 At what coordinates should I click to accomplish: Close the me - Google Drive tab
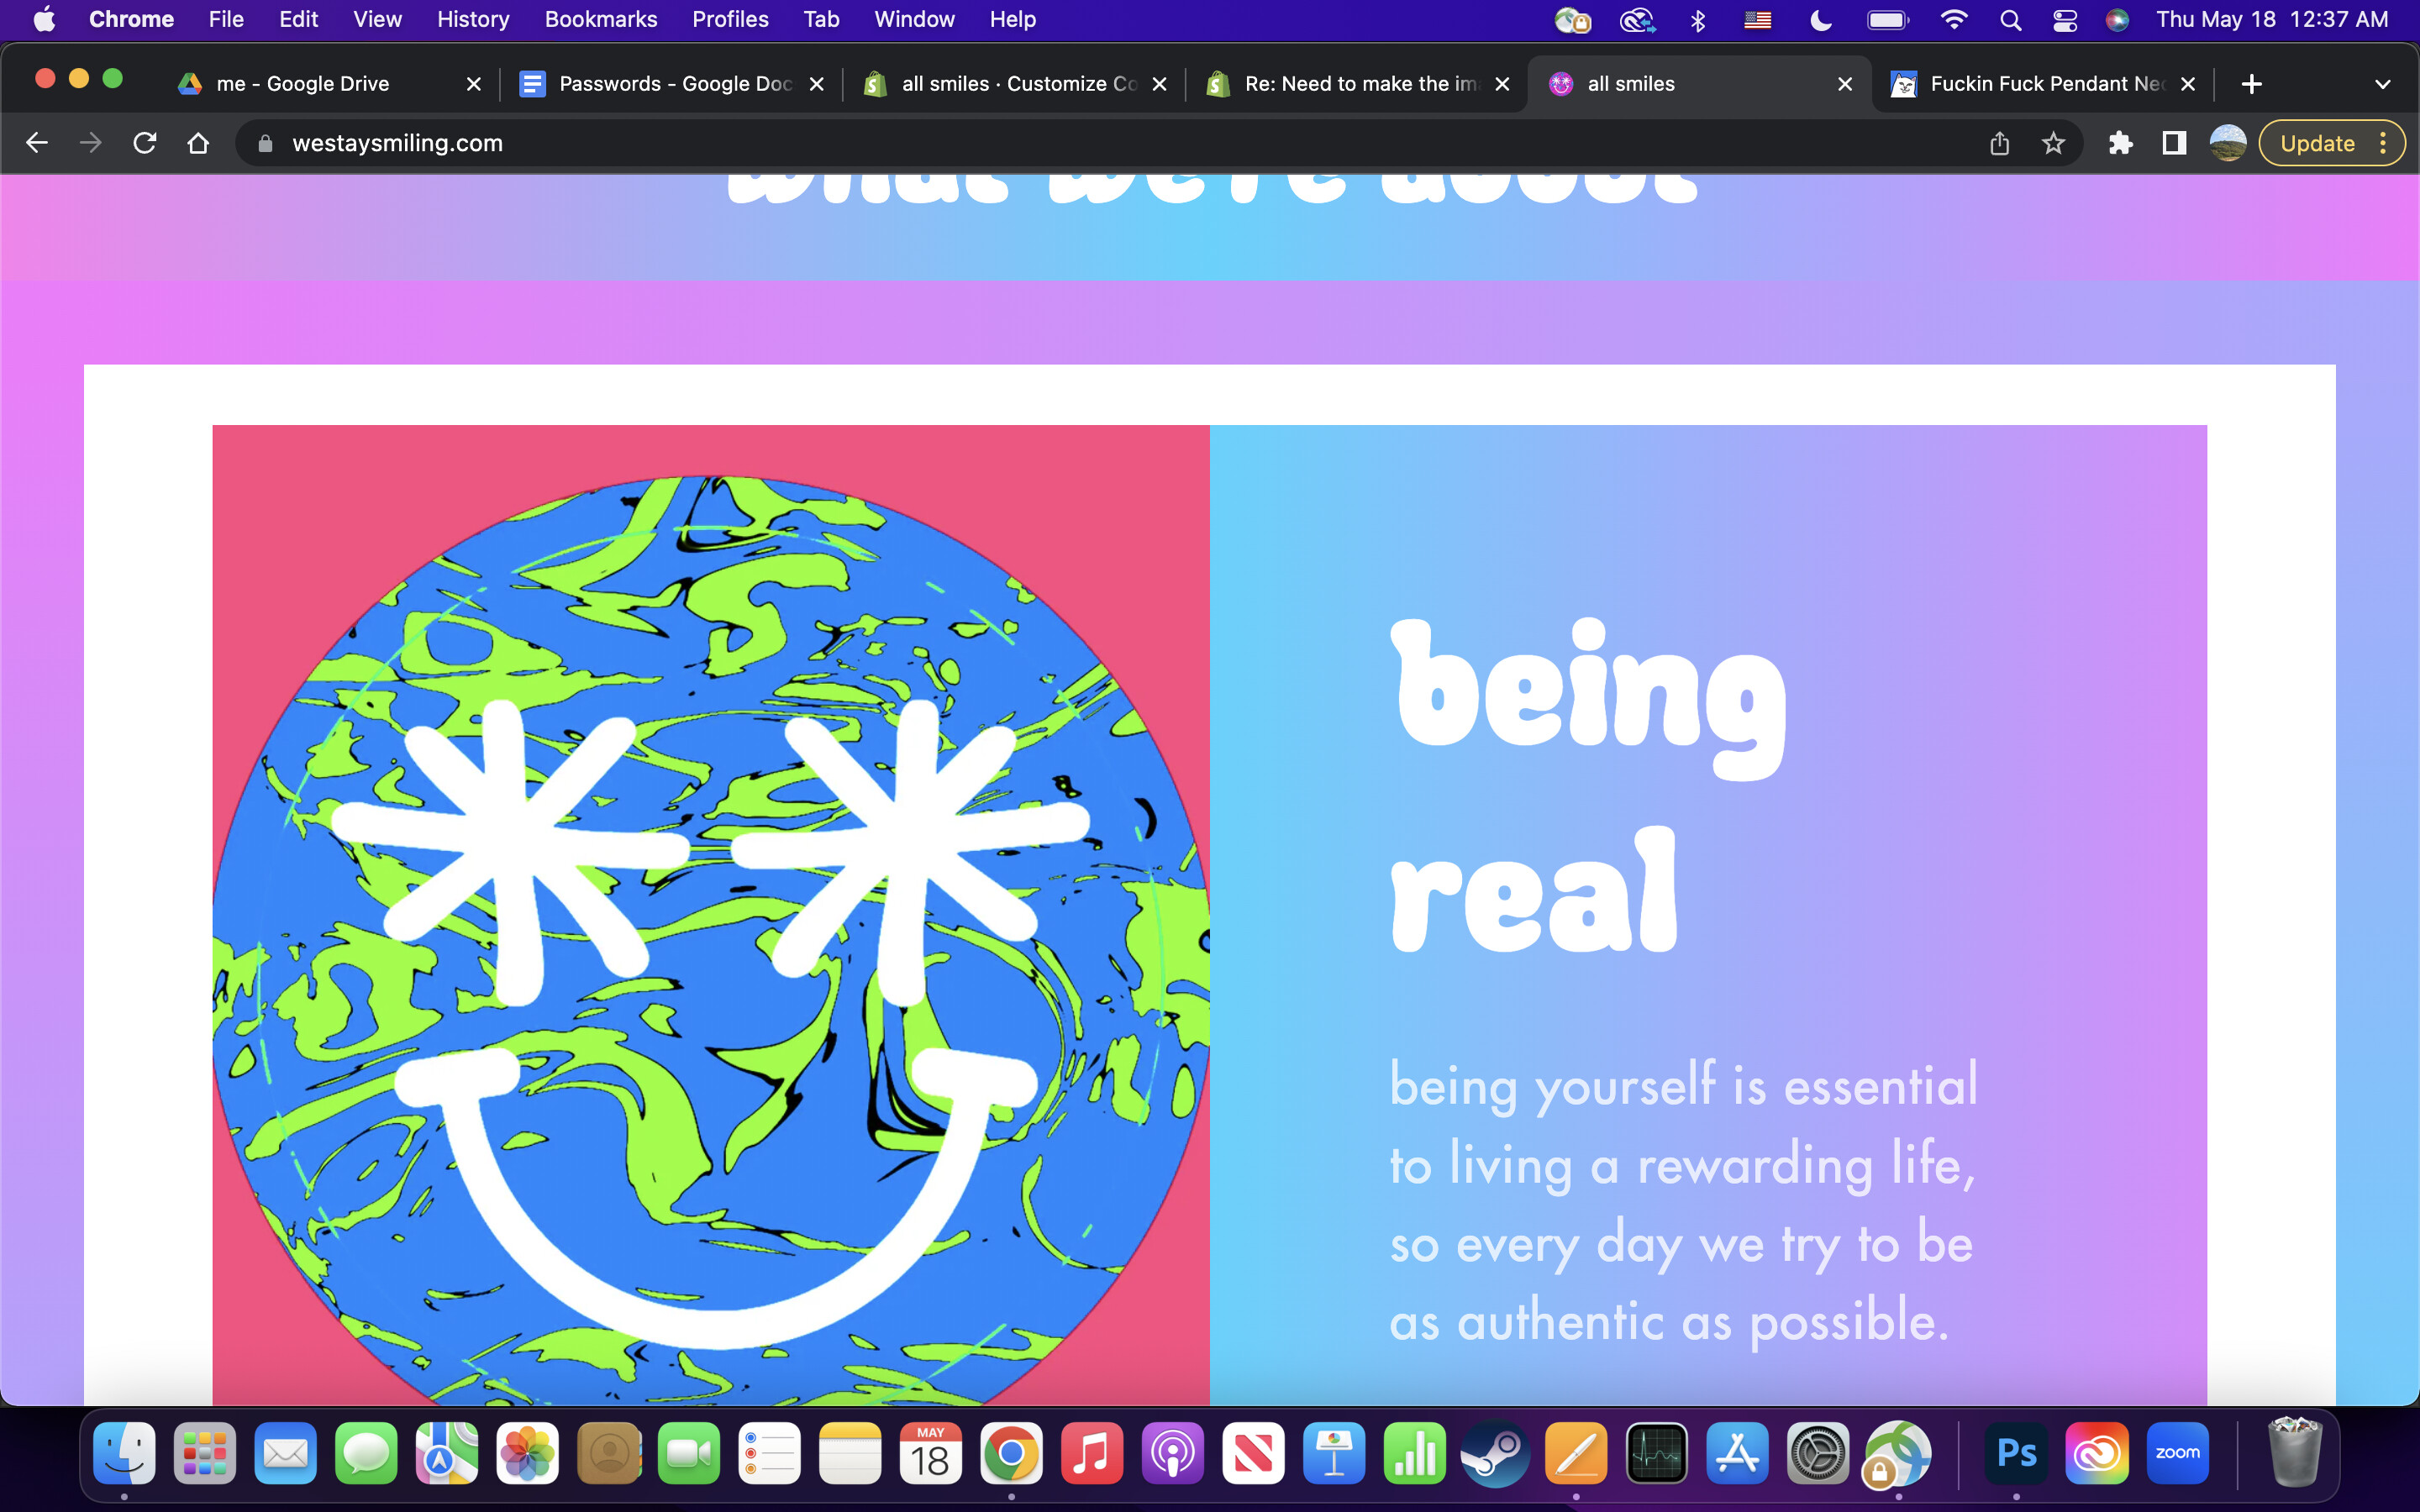coord(474,84)
